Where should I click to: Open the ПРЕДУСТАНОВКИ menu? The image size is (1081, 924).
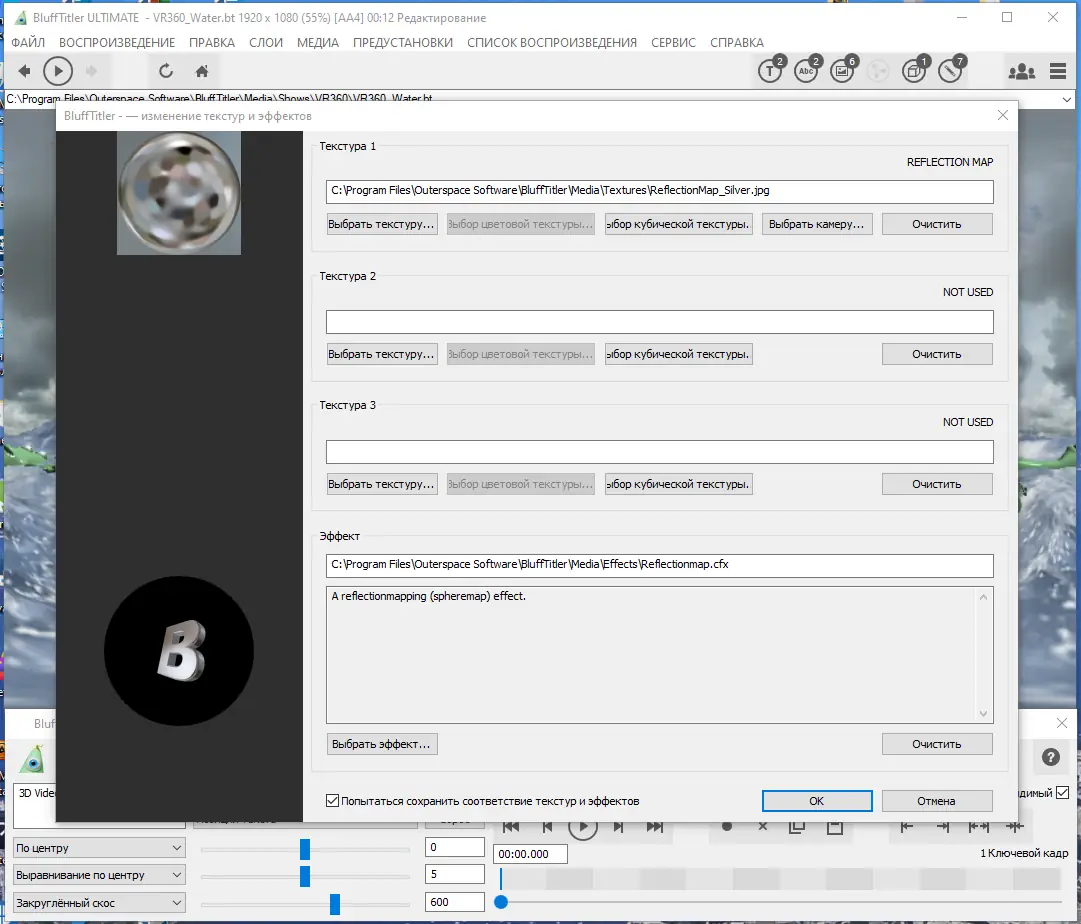click(403, 43)
